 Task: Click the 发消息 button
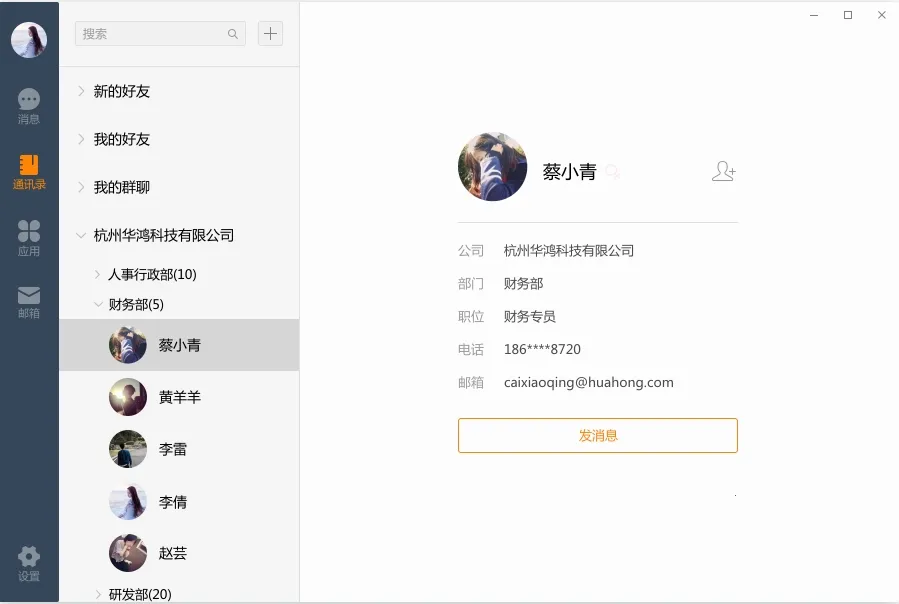pyautogui.click(x=597, y=435)
